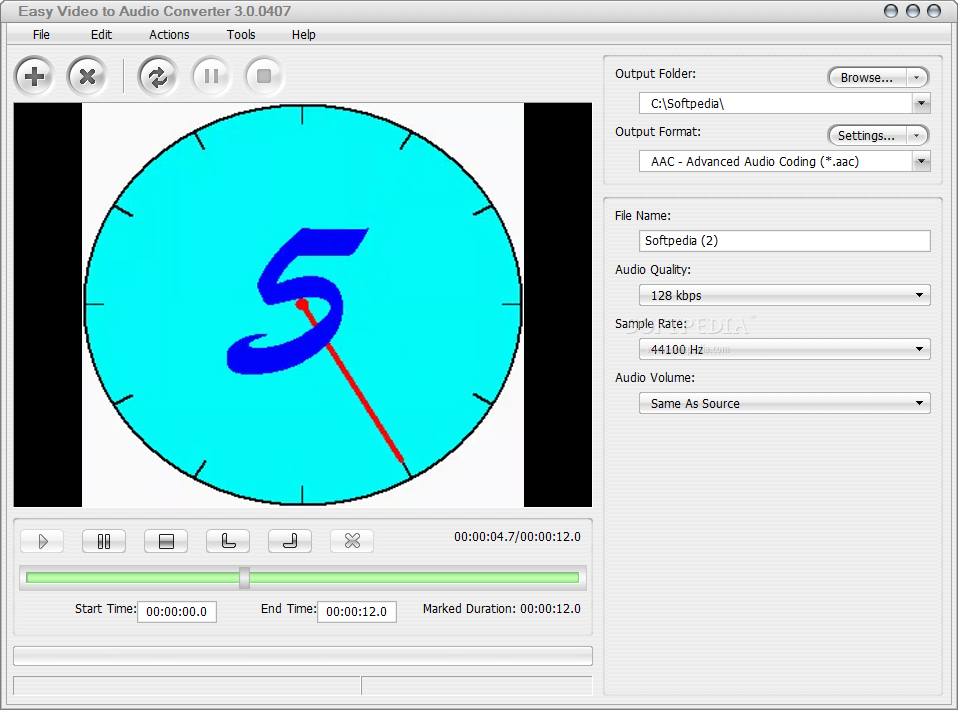Click the Marked Duration 00:00:12.0 text
The width and height of the screenshot is (958, 710).
(502, 609)
